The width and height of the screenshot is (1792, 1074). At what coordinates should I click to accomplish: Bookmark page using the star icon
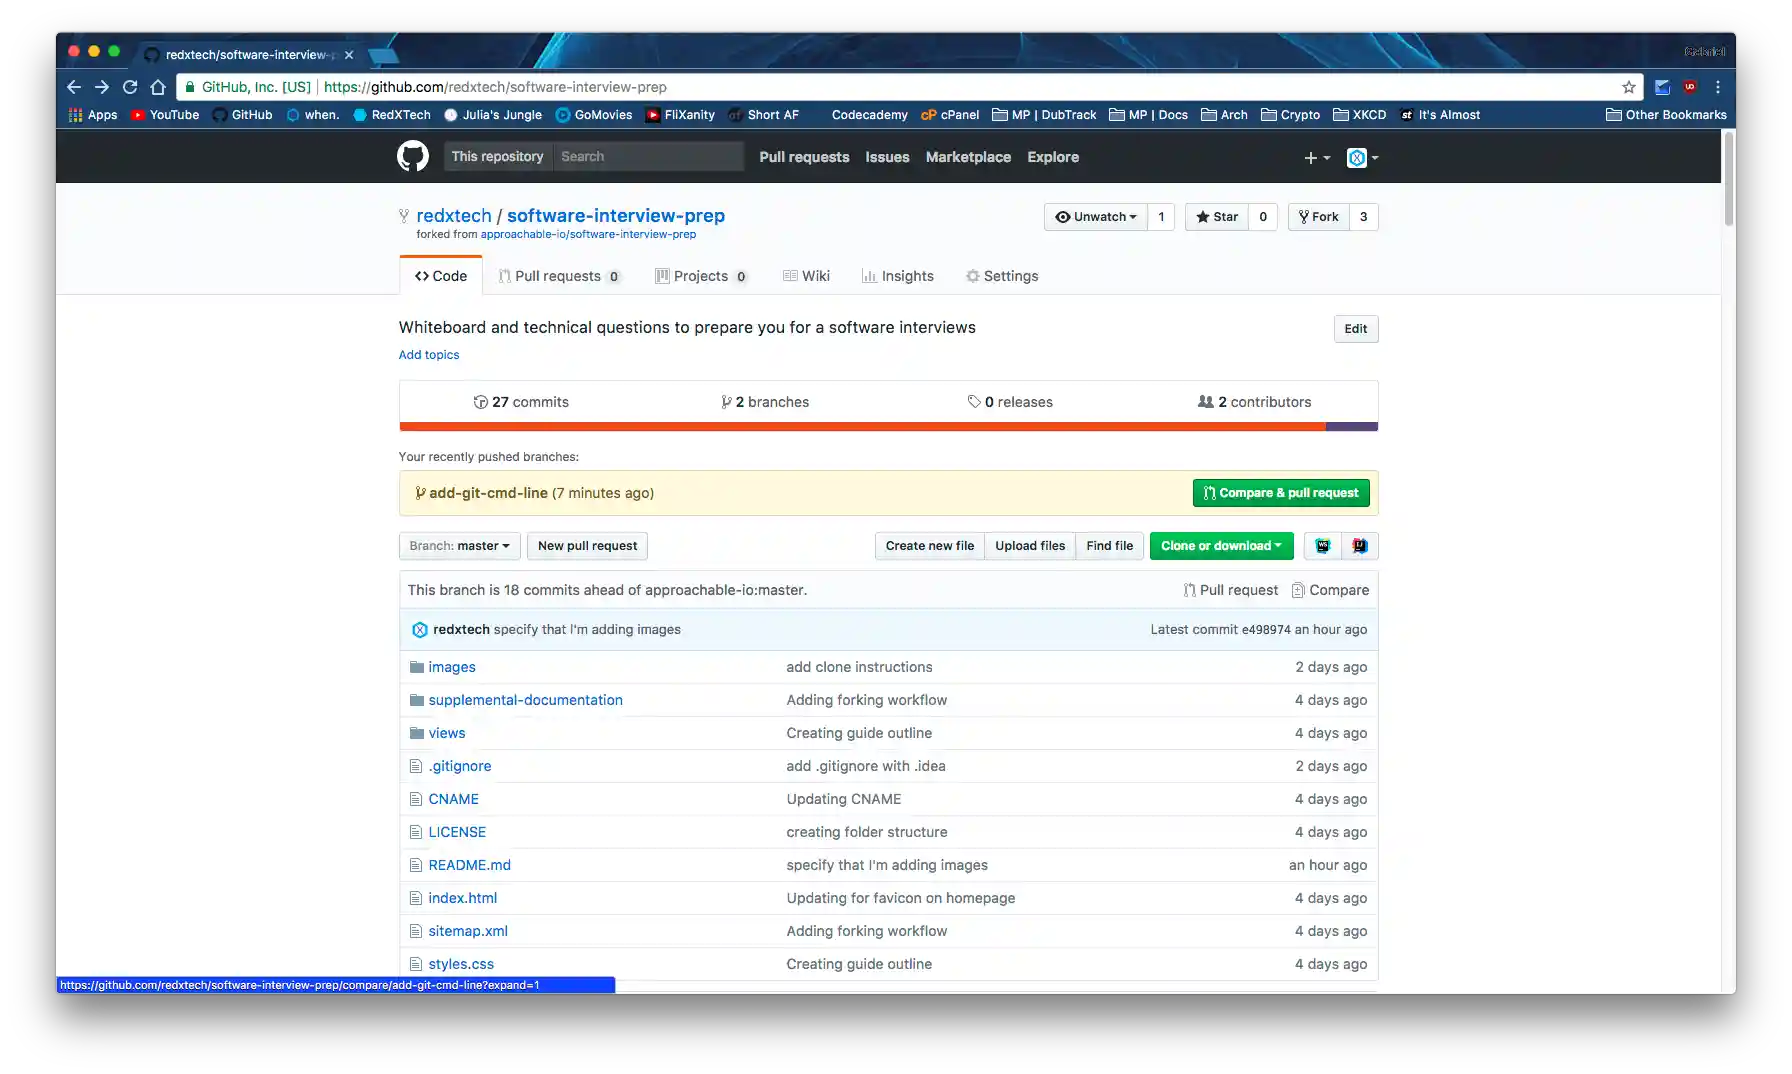point(1628,87)
